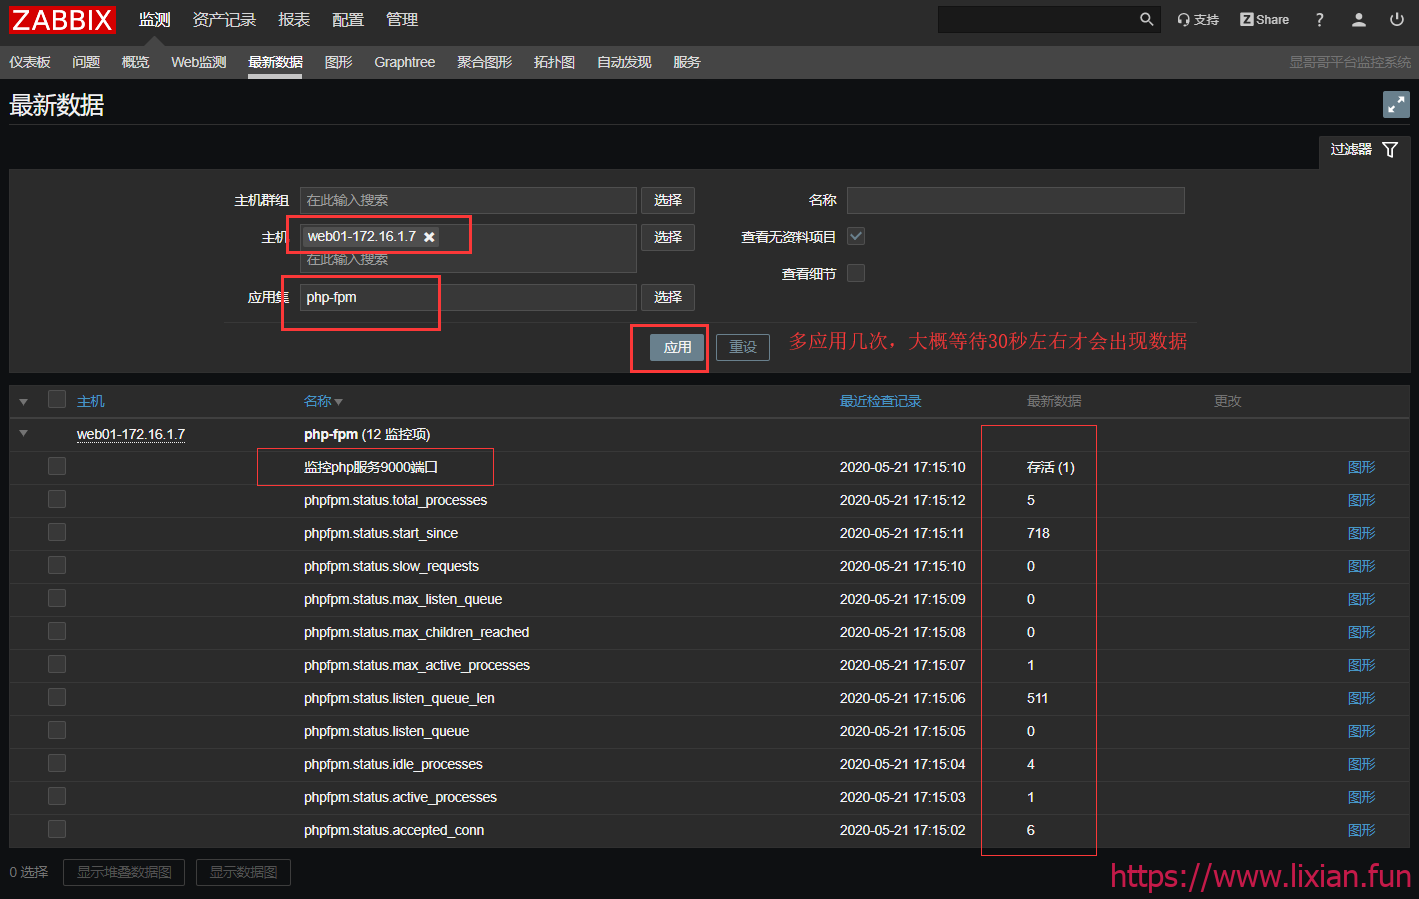This screenshot has height=899, width=1419.
Task: Check the select-all header checkbox
Action: pos(57,399)
